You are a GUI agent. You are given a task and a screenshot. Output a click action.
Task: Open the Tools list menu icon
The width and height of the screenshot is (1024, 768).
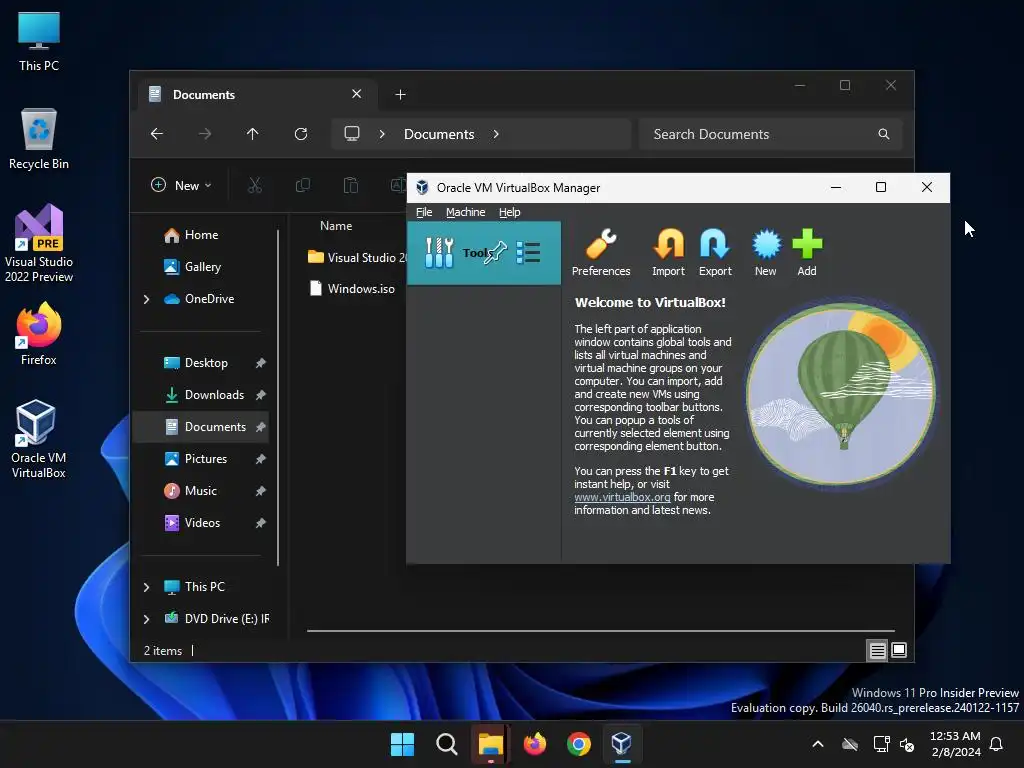(x=528, y=252)
